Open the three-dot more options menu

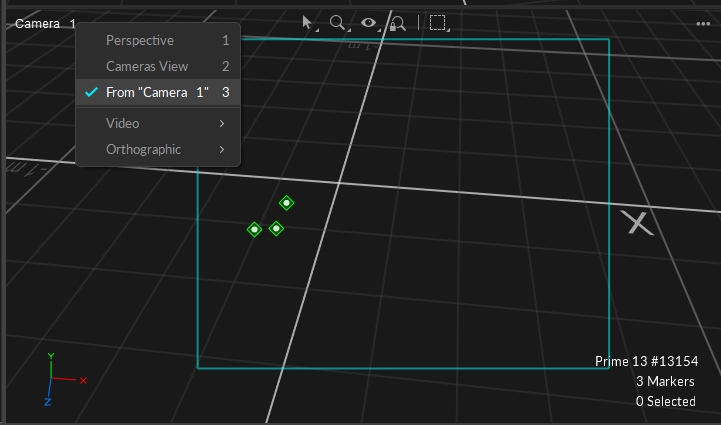(x=704, y=23)
